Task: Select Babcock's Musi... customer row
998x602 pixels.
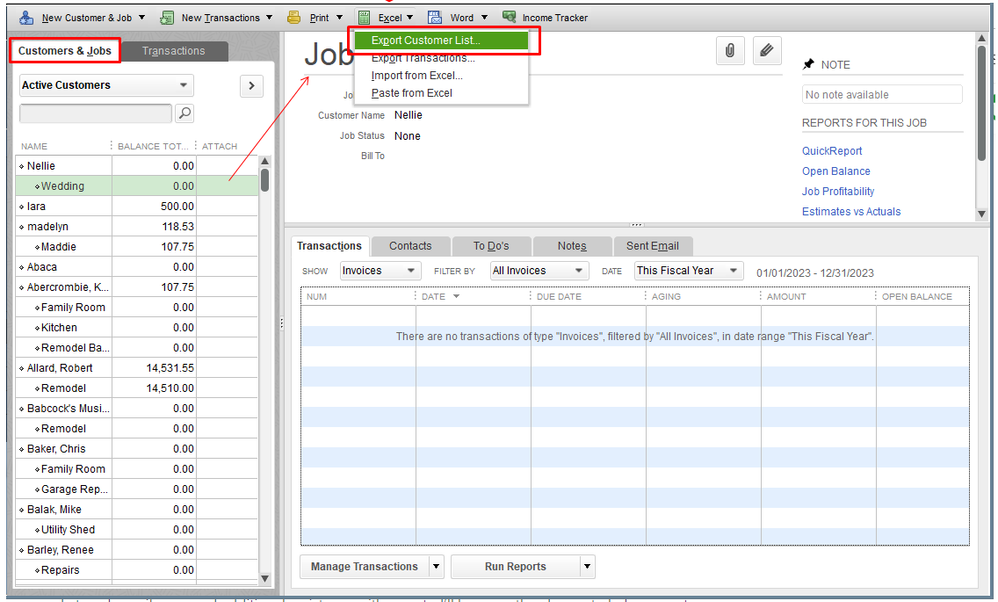Action: [x=137, y=409]
